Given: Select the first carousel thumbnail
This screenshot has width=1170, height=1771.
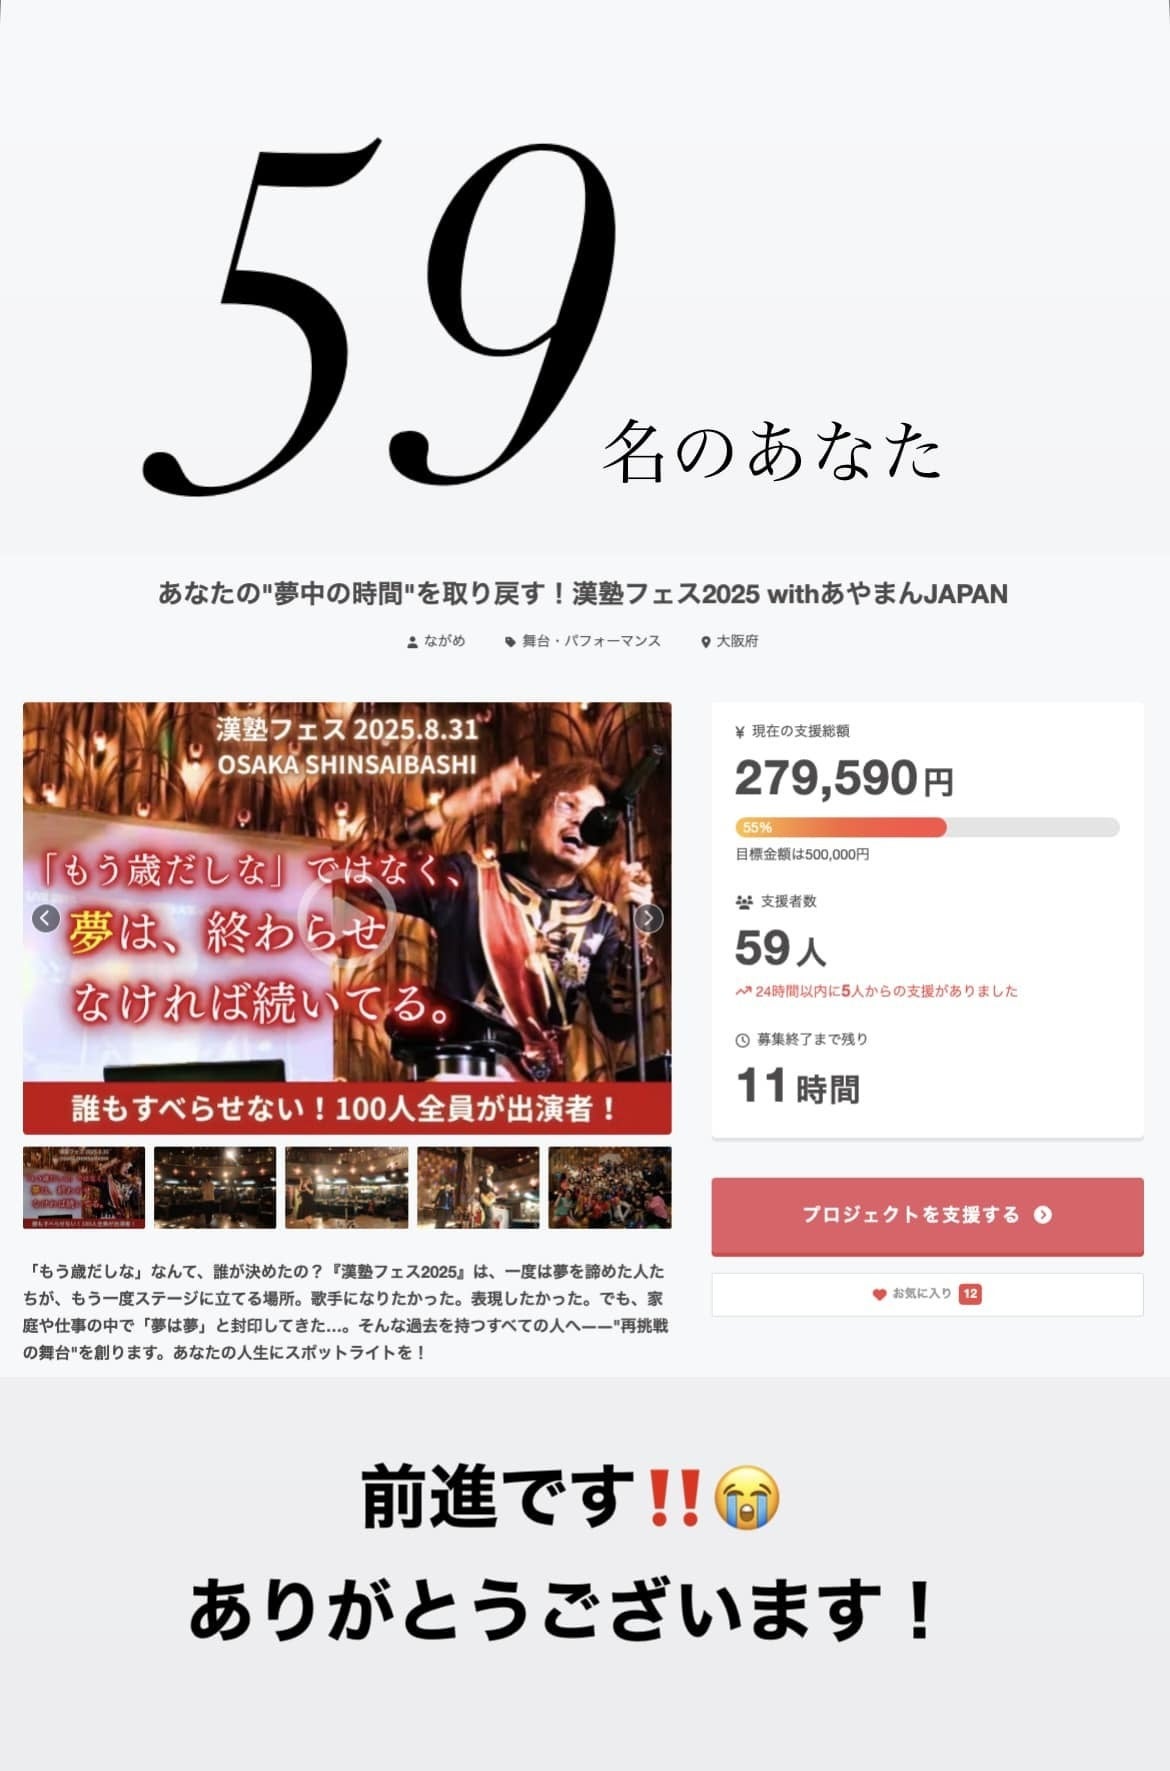Looking at the screenshot, I should click(x=84, y=1187).
